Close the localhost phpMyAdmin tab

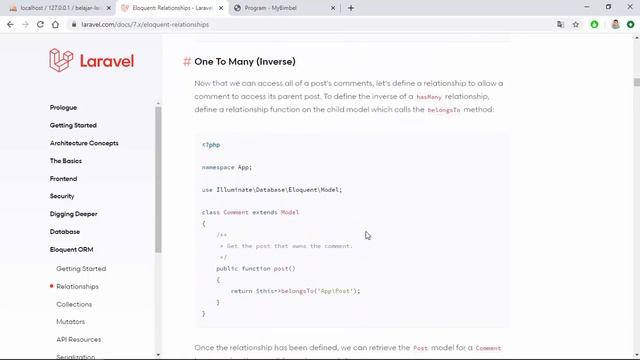(x=109, y=8)
